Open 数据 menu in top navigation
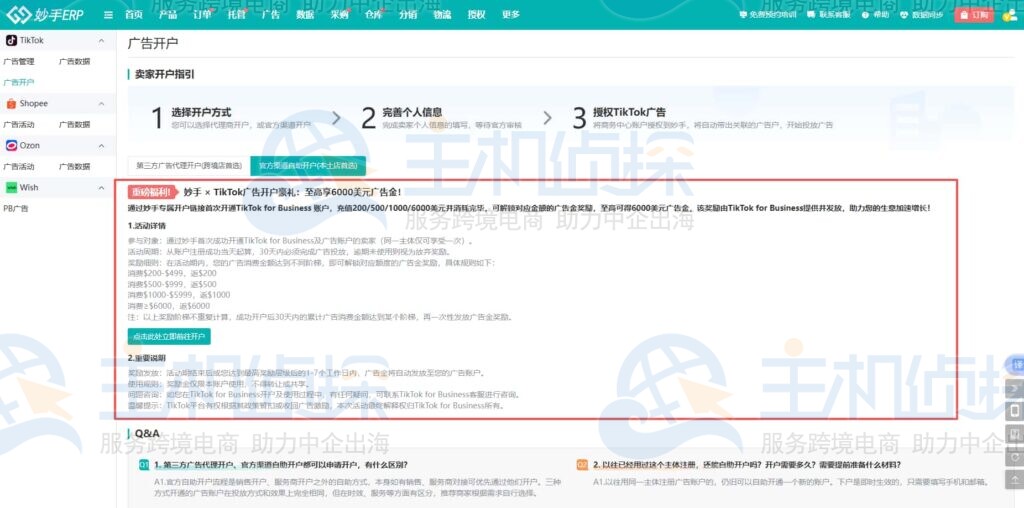Viewport: 1024px width, 508px height. 305,14
